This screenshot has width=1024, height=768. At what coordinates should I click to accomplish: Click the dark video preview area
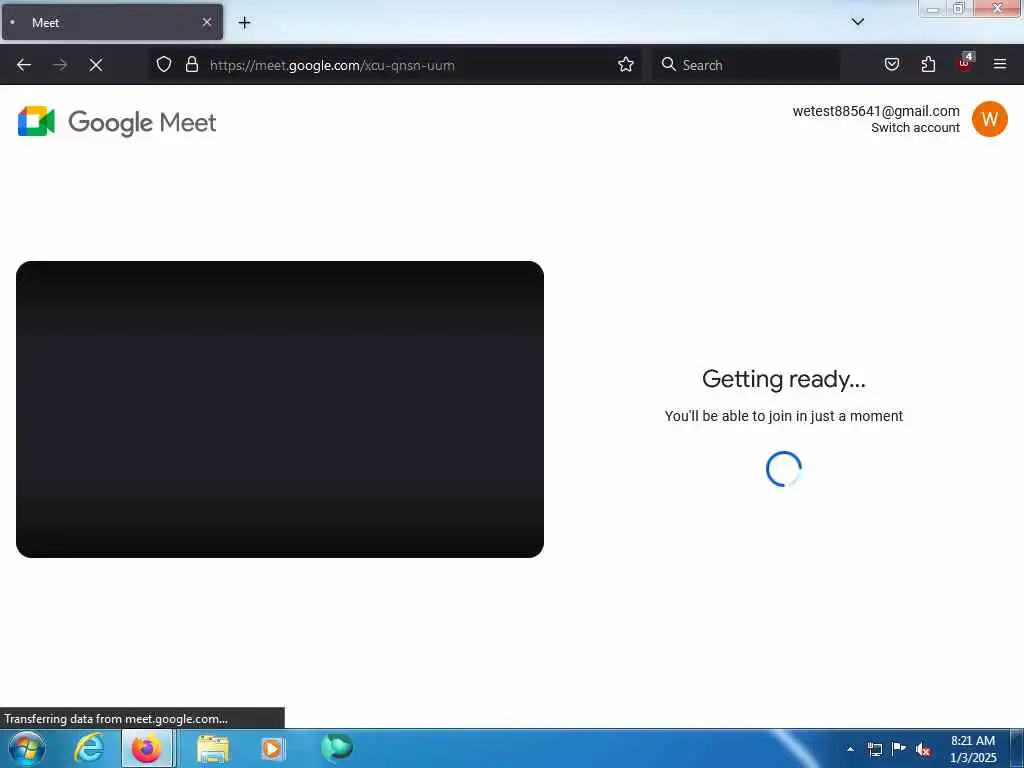coord(280,409)
